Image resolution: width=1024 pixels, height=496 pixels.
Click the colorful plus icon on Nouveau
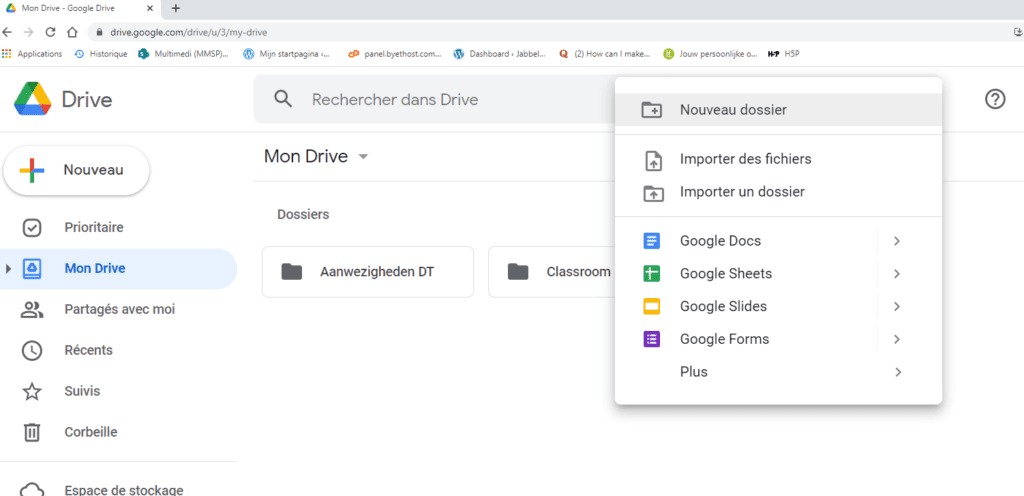32,170
